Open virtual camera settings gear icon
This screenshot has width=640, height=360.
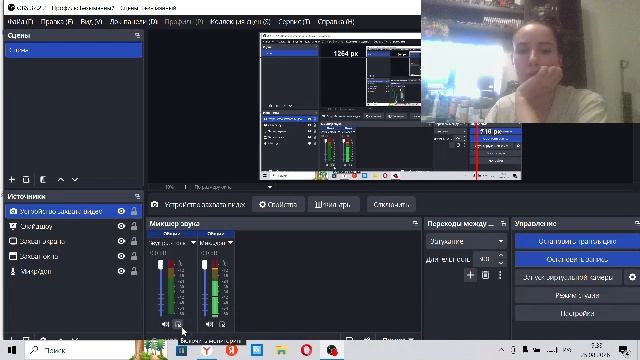point(632,277)
